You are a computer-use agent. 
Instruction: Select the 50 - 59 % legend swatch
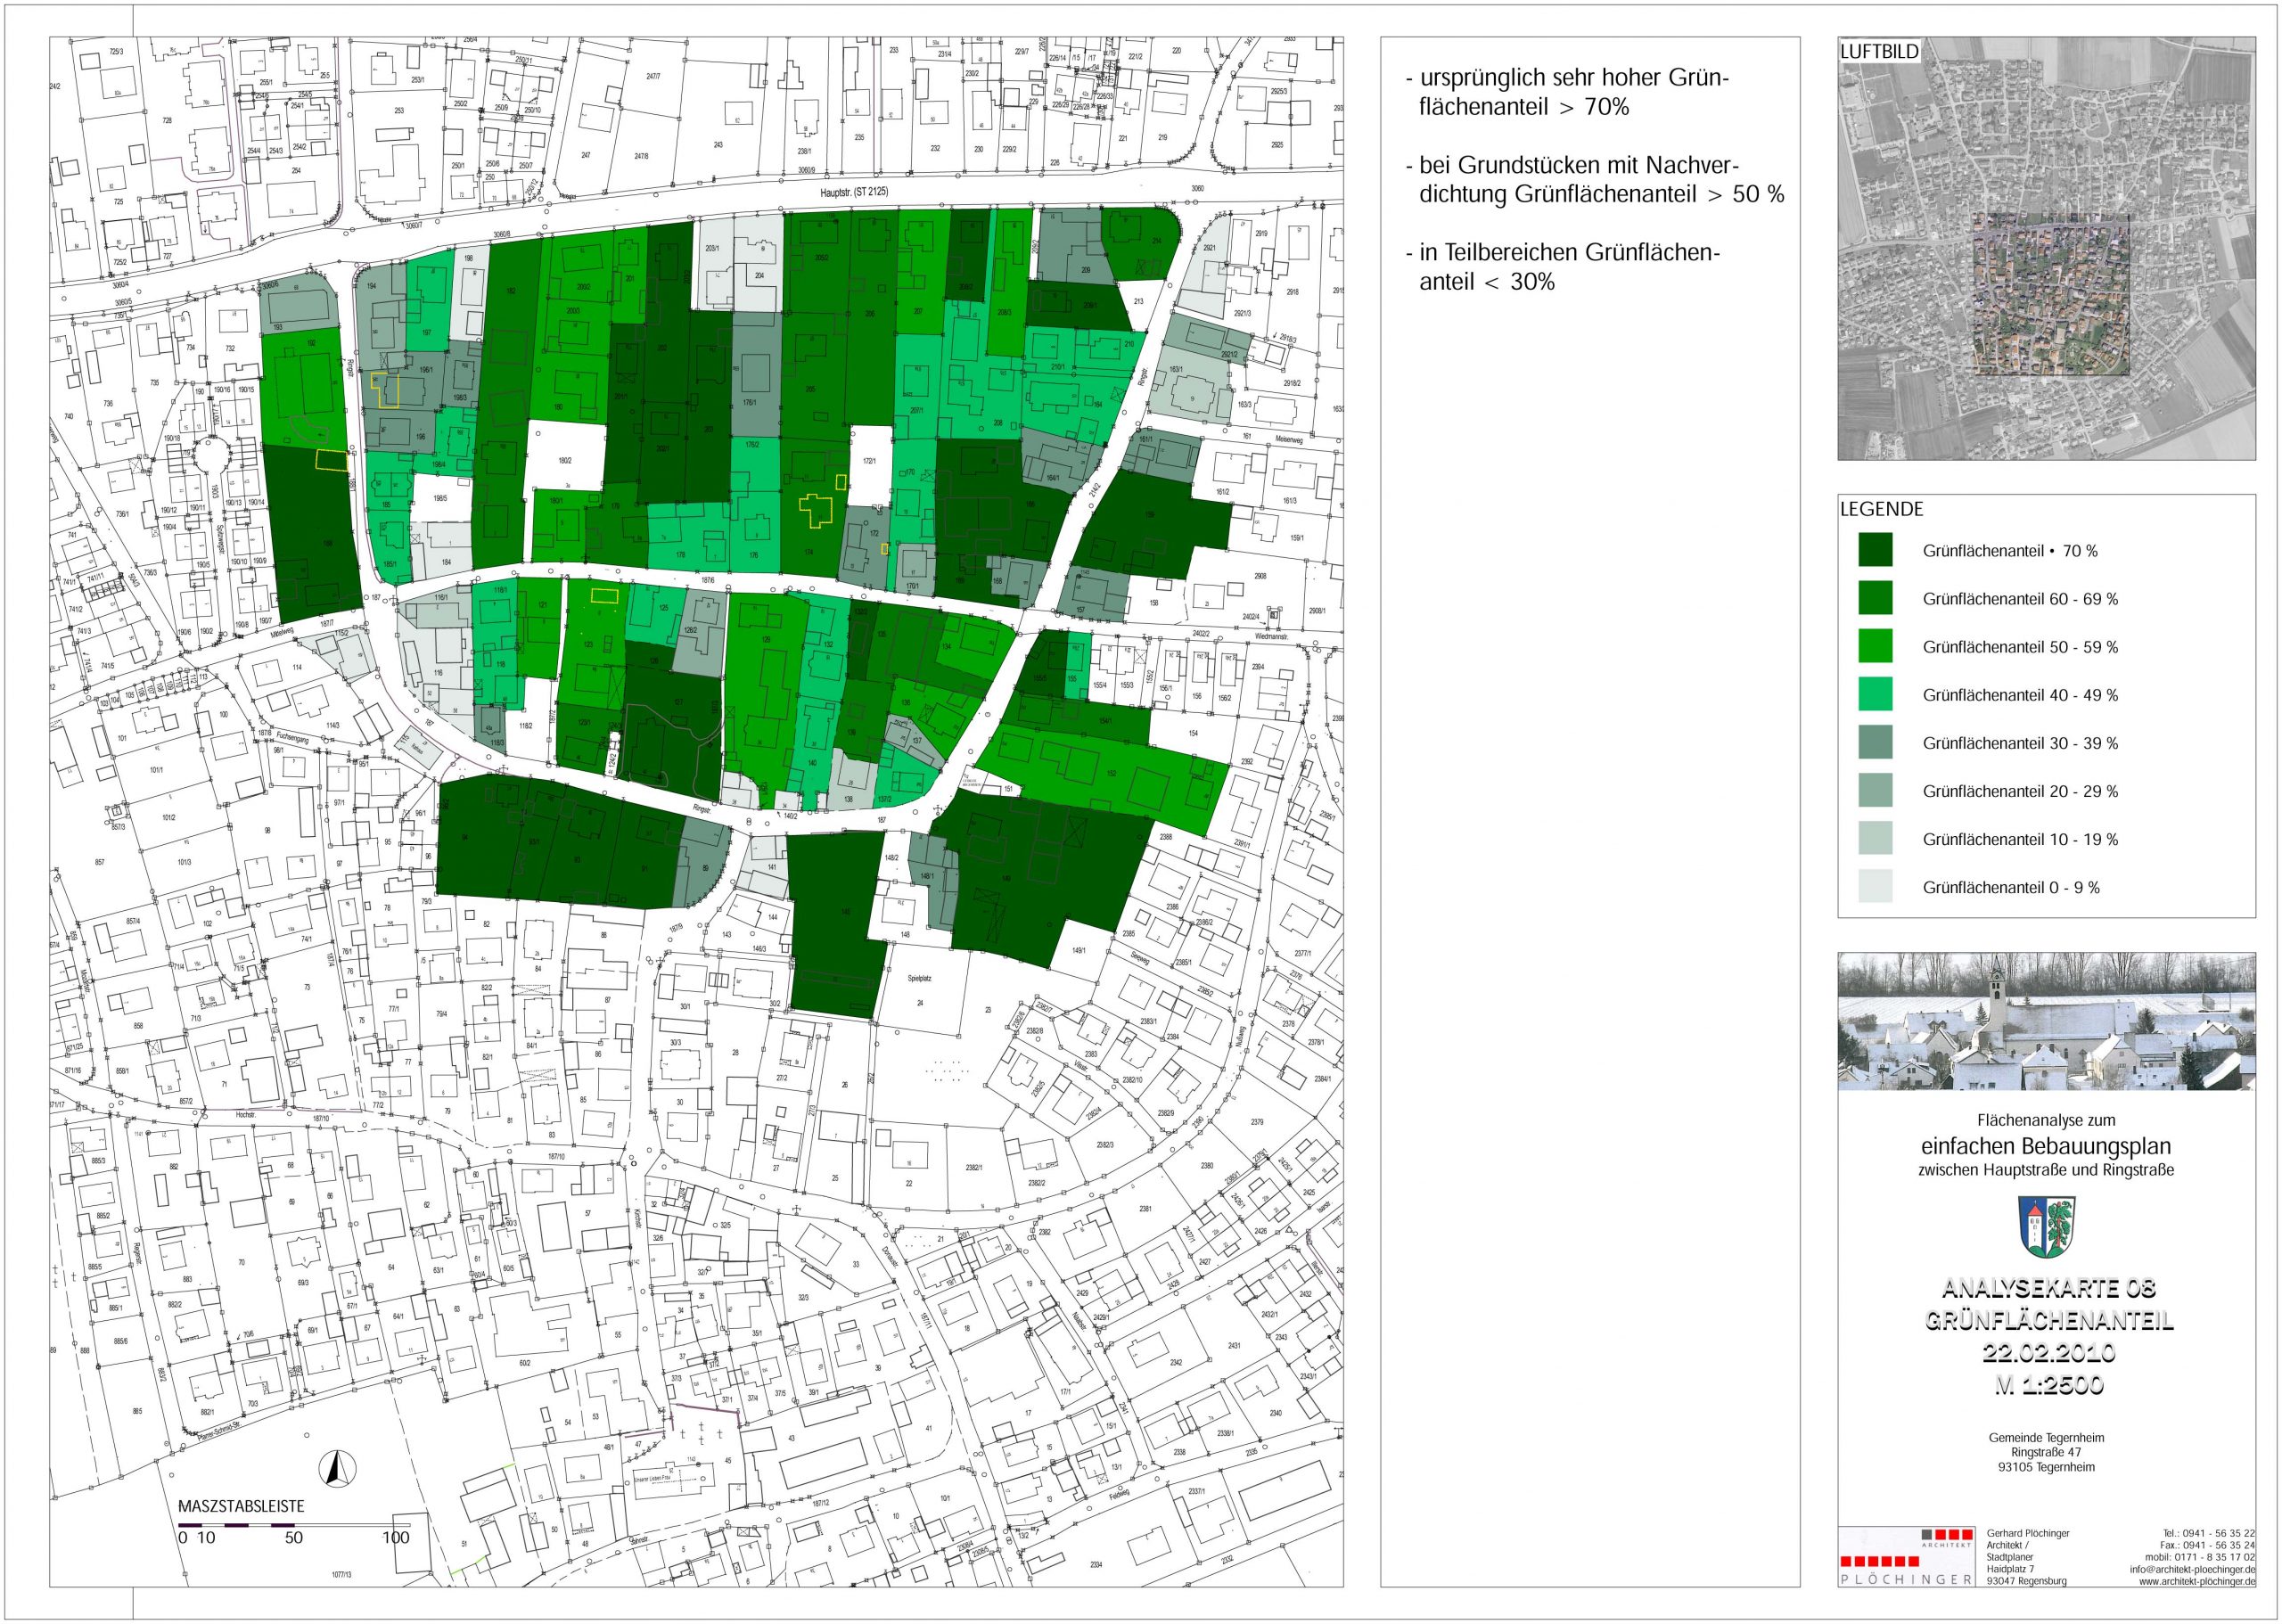[1875, 646]
